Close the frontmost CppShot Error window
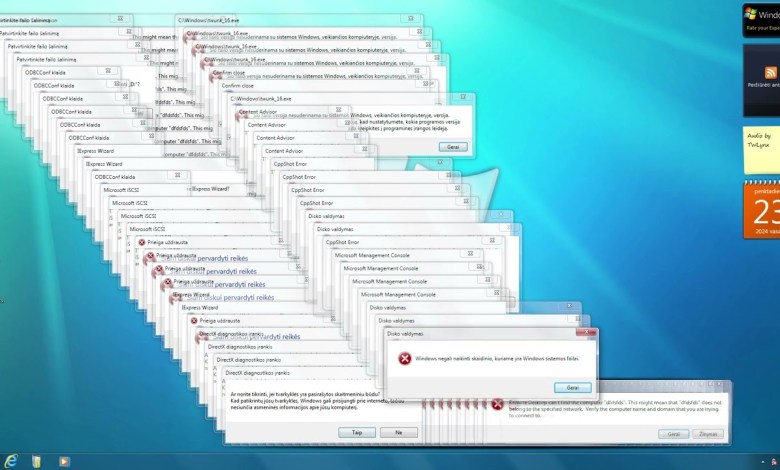Screen dimensions: 780x470 click(491, 240)
